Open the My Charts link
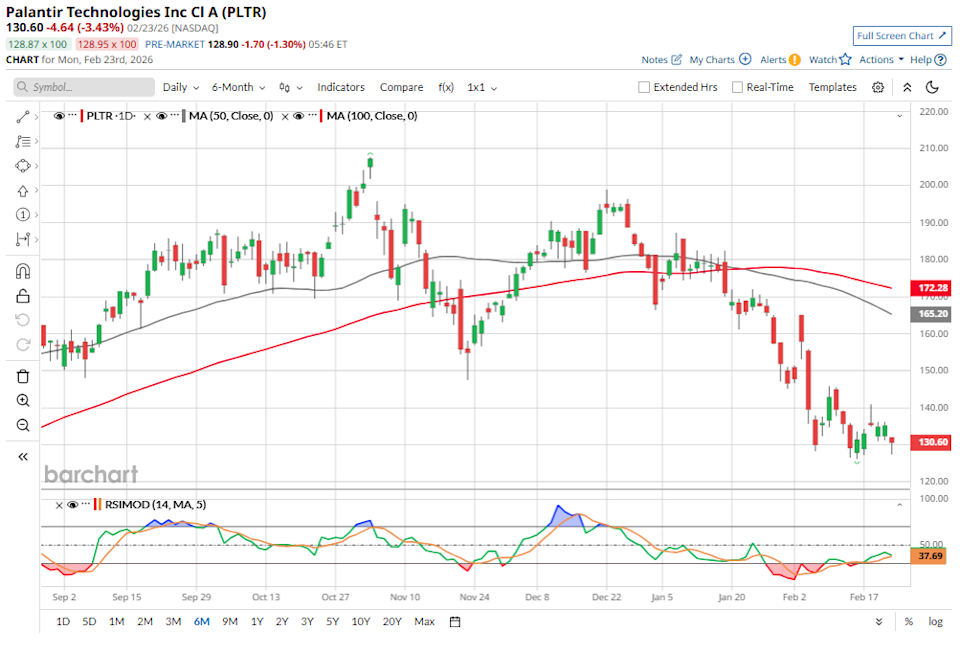960x654 pixels. pos(720,60)
